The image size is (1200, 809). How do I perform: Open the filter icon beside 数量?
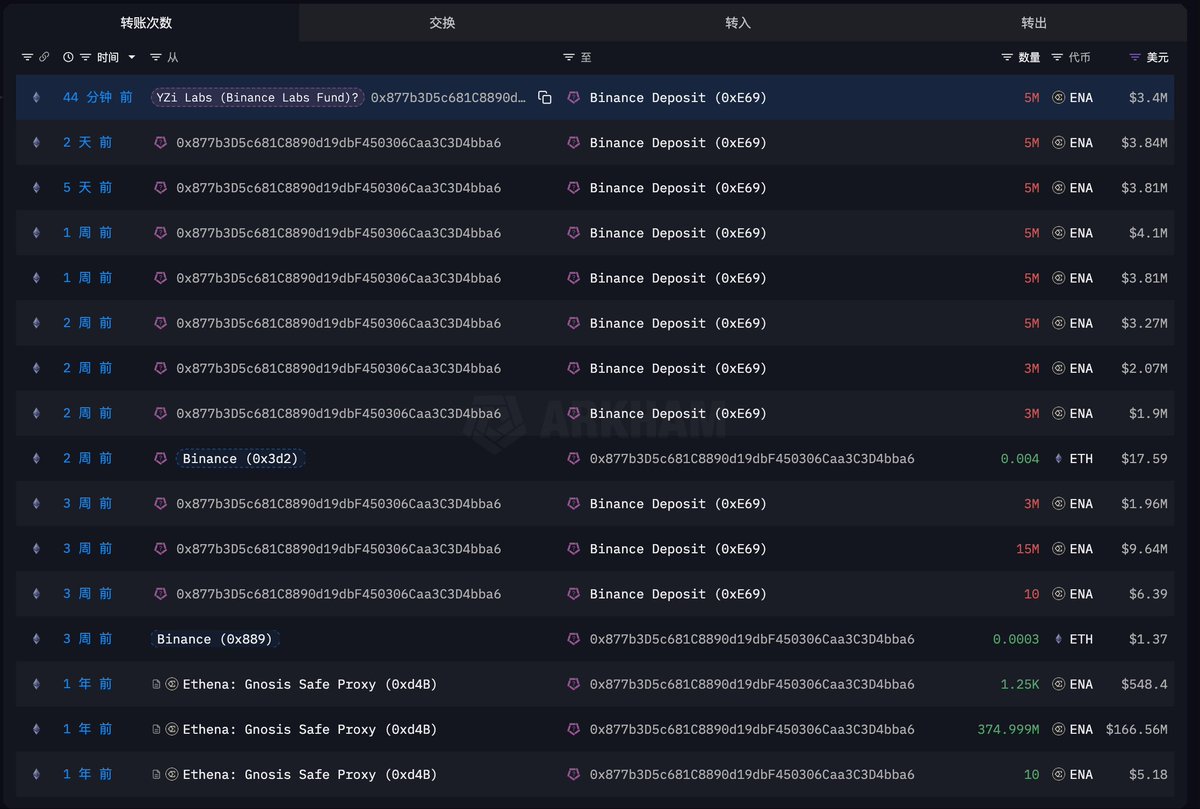pyautogui.click(x=1007, y=58)
